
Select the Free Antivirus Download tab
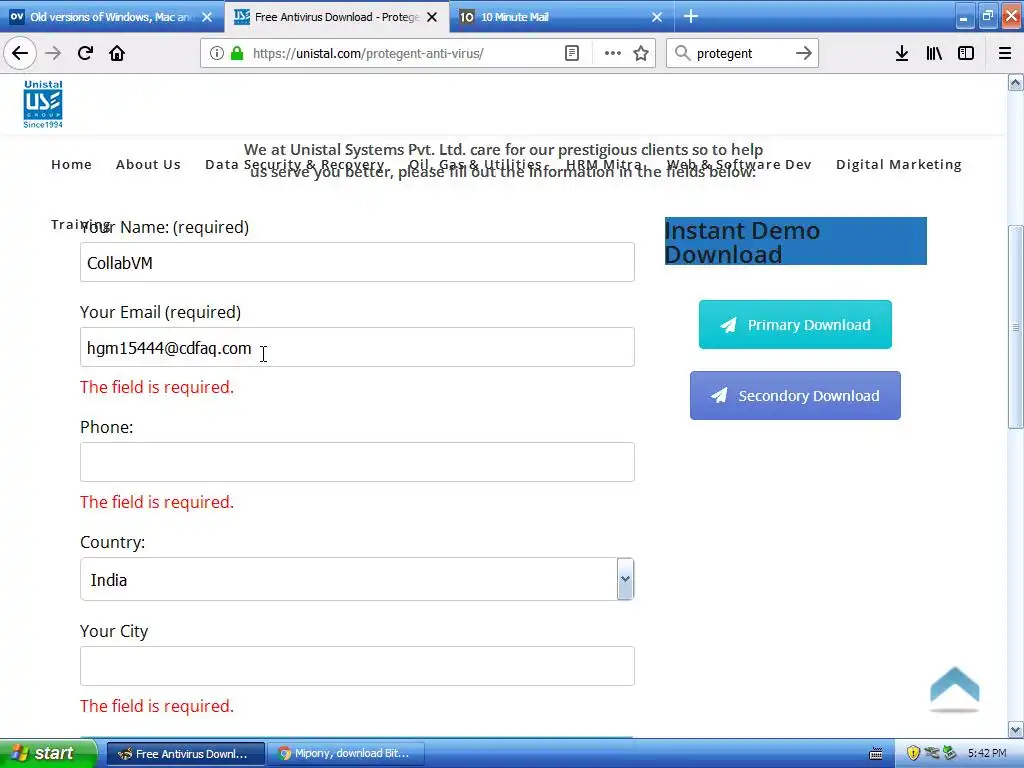337,17
